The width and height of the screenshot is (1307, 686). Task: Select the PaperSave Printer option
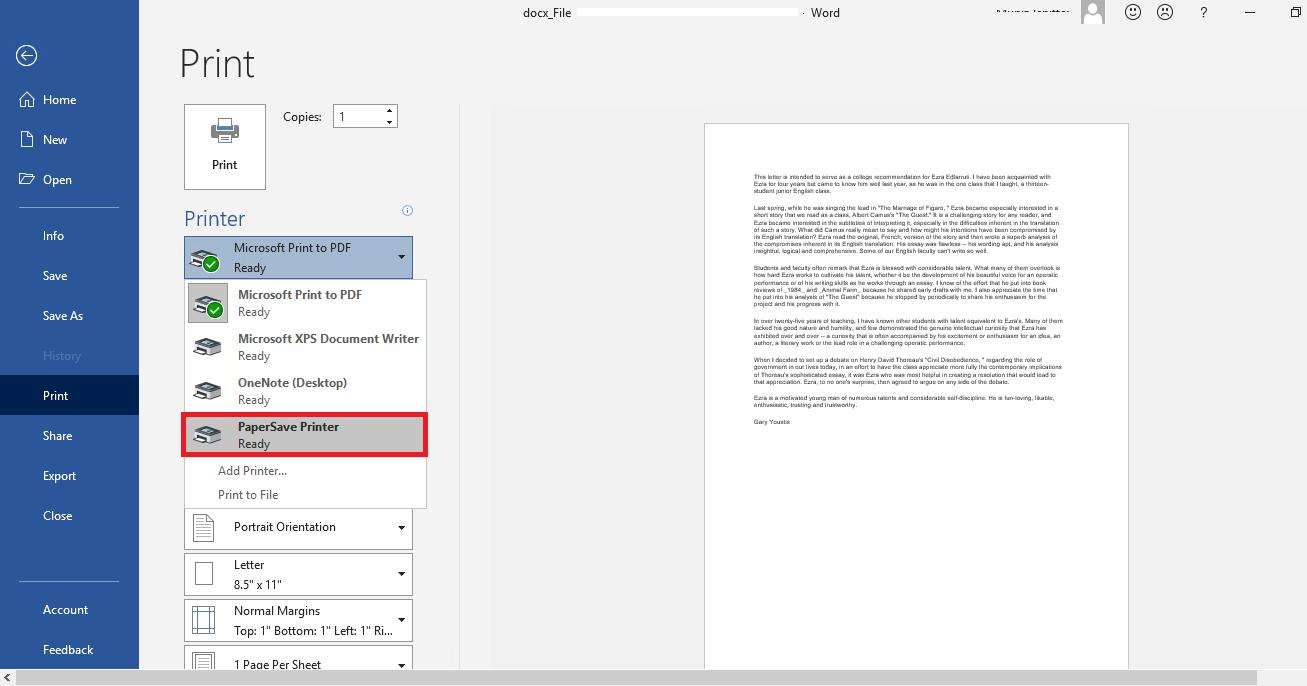click(x=306, y=435)
